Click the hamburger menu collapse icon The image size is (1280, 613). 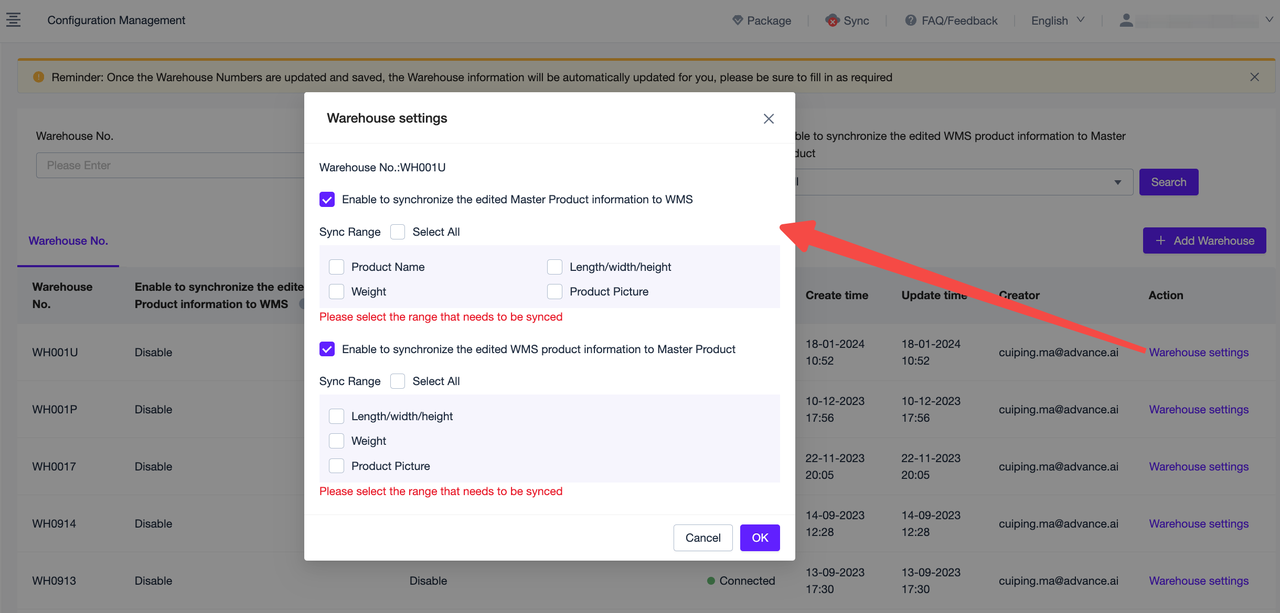13,20
